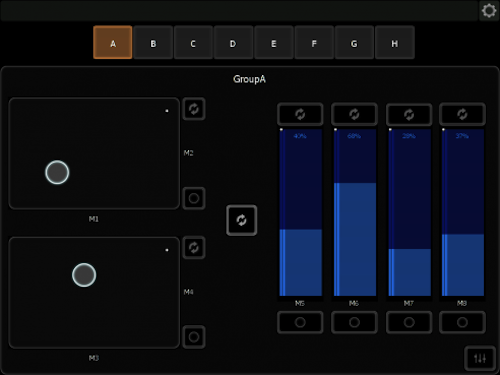Switch to group tab H

point(395,43)
